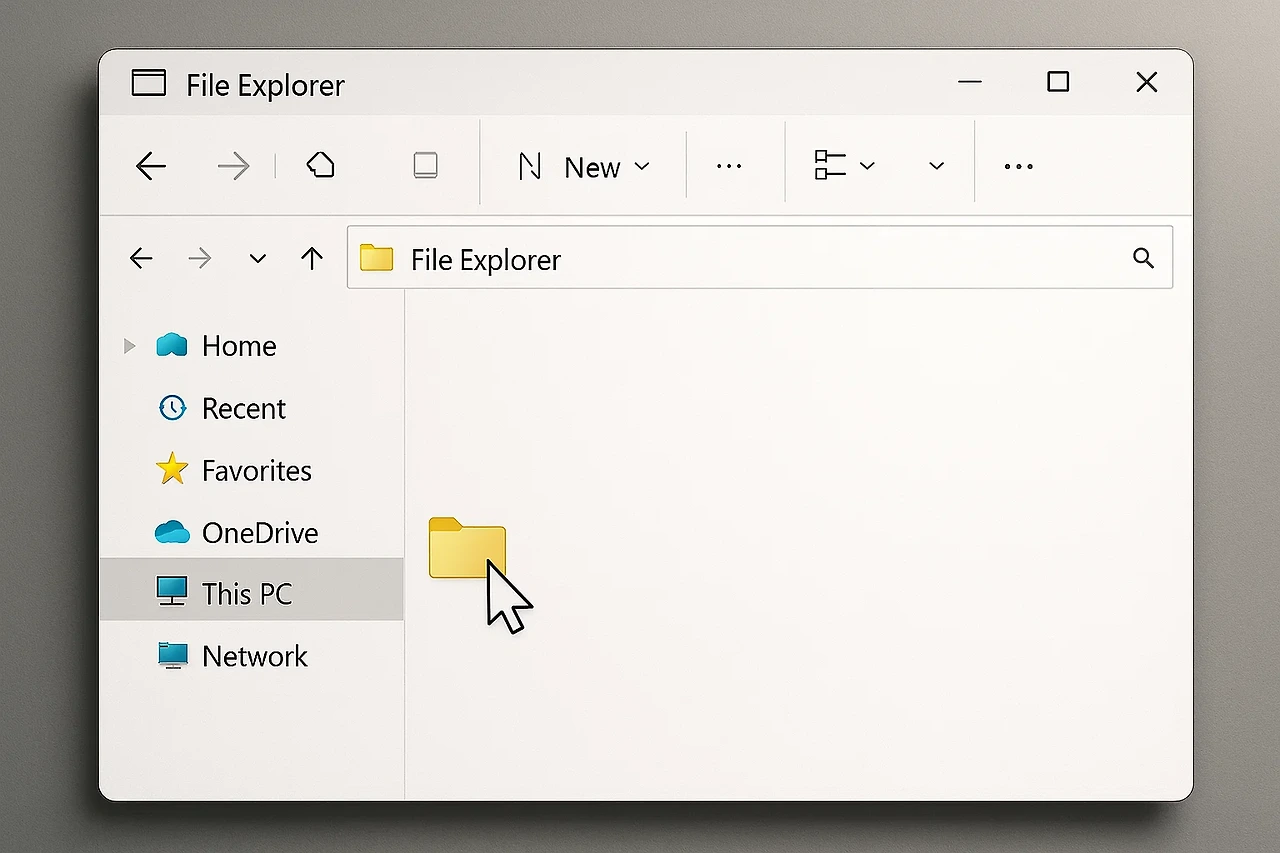The height and width of the screenshot is (853, 1280).
Task: Click the tablet-shaped toolbar icon
Action: [426, 166]
